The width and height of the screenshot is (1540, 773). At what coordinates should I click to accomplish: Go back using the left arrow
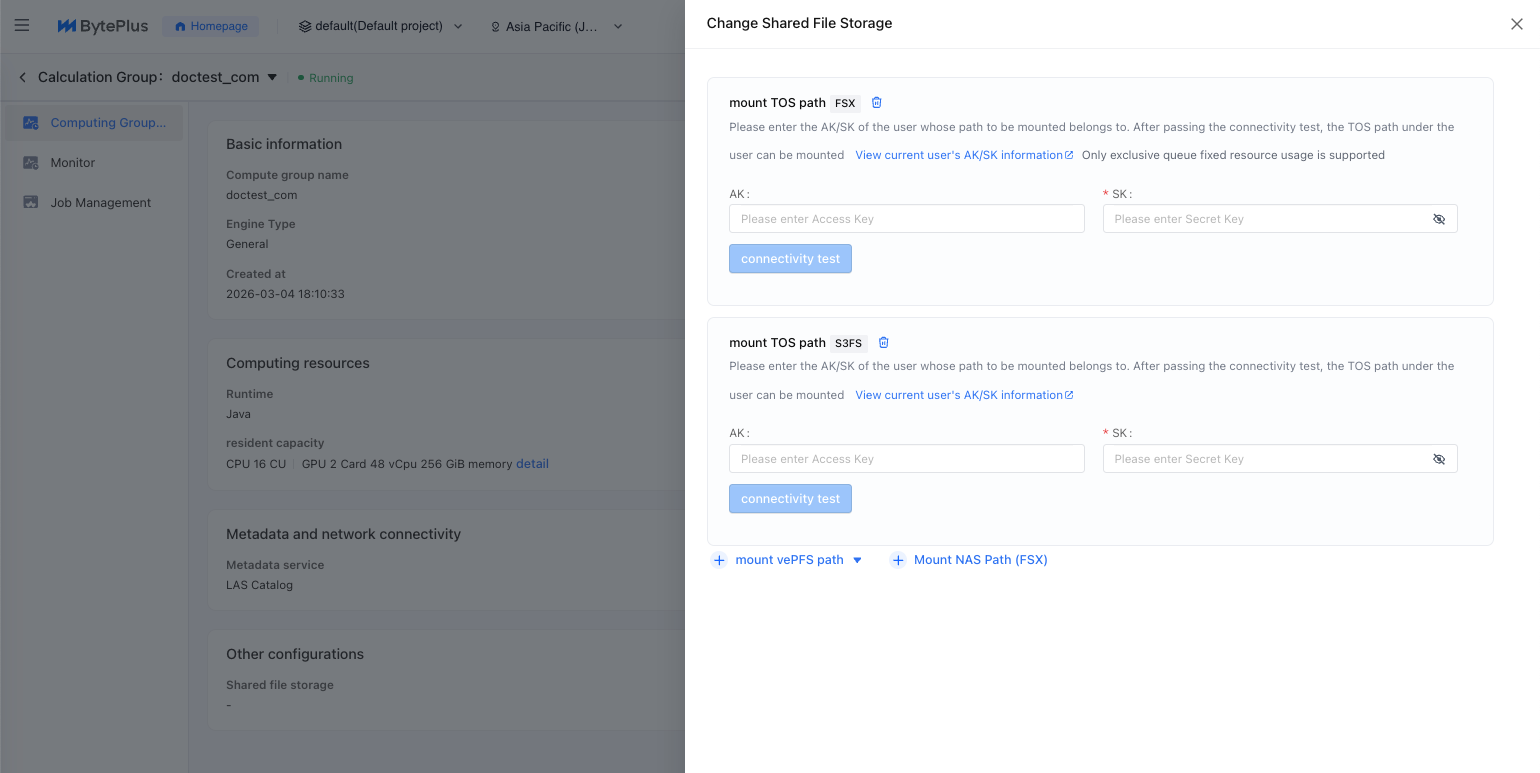click(23, 78)
